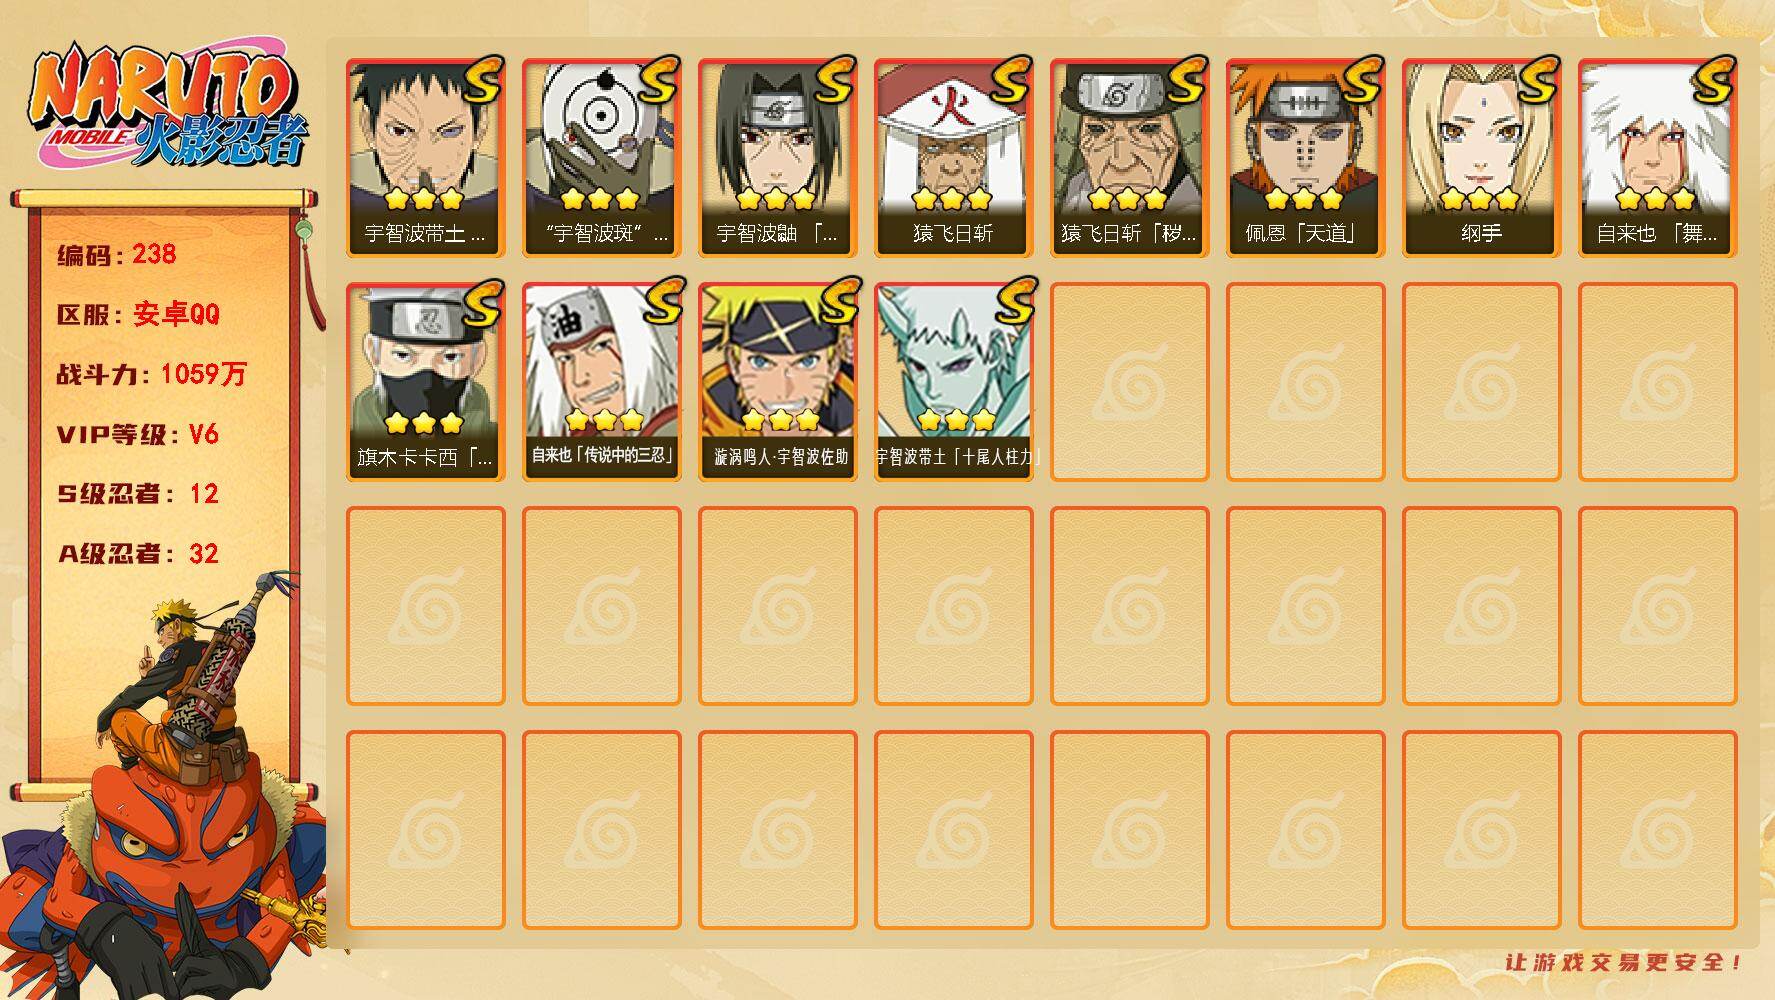The height and width of the screenshot is (1000, 1775).
Task: Click the Naruto Mobile 火影忍者 logo
Action: (x=168, y=108)
